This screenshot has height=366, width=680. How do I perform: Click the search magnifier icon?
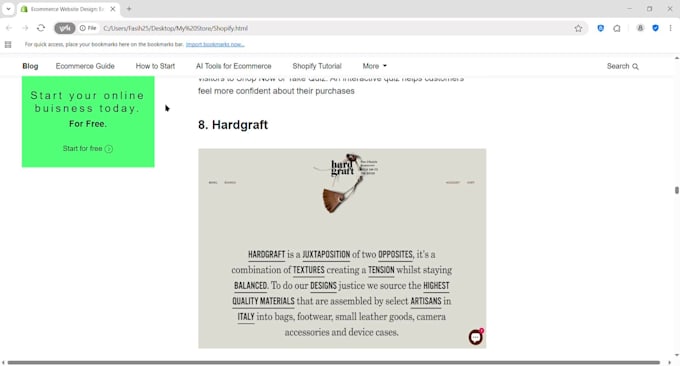(x=635, y=66)
